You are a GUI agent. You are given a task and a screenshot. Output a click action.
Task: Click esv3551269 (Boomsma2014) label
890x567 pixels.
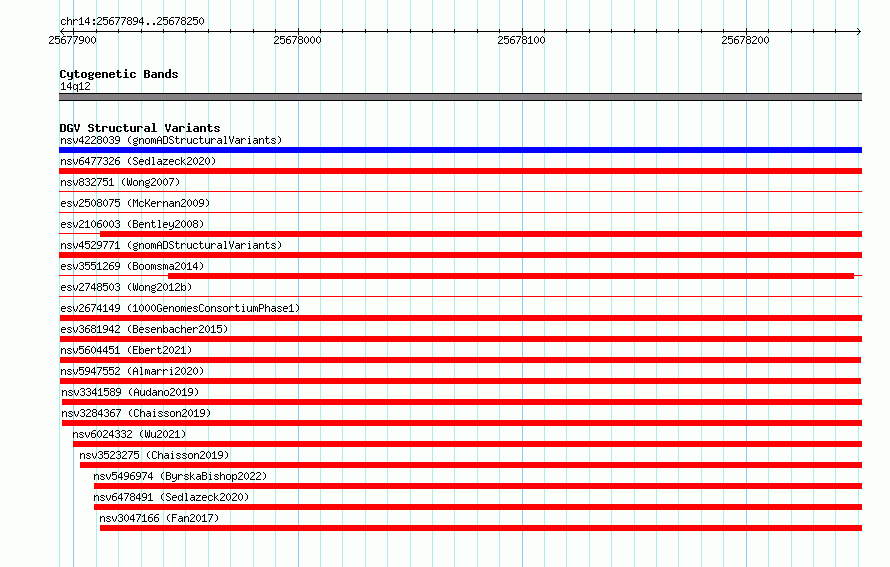click(x=132, y=266)
